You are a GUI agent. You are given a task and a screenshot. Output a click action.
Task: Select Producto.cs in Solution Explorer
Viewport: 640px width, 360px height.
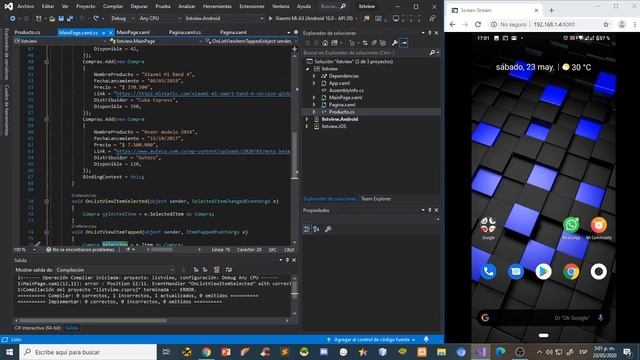click(342, 112)
